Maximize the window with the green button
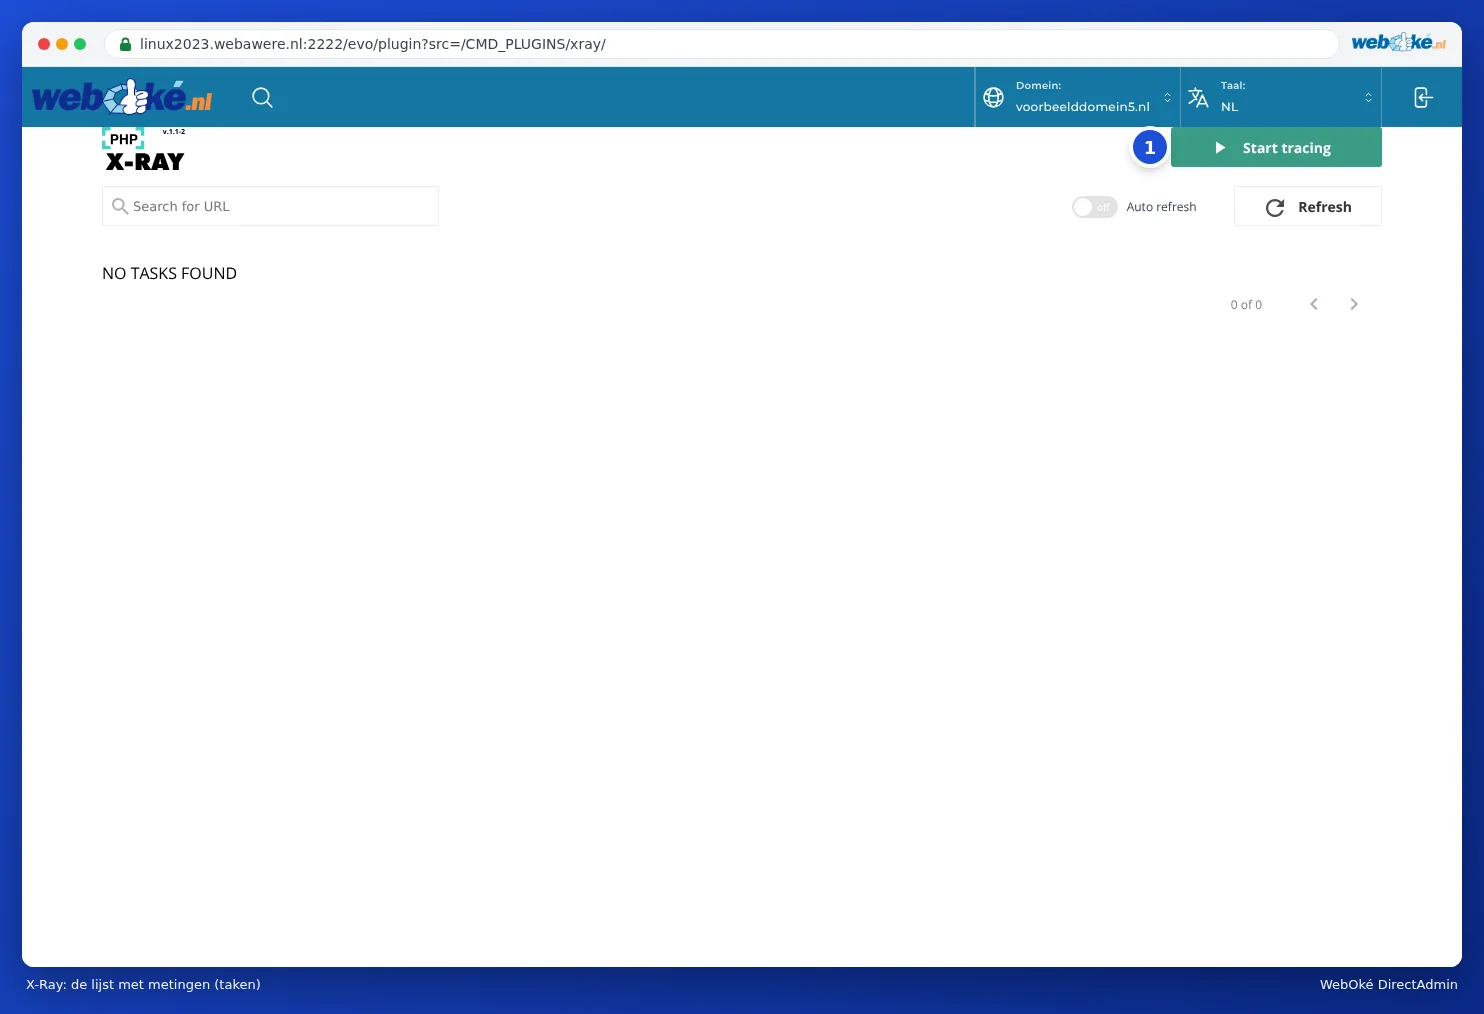The height and width of the screenshot is (1014, 1484). pyautogui.click(x=80, y=44)
